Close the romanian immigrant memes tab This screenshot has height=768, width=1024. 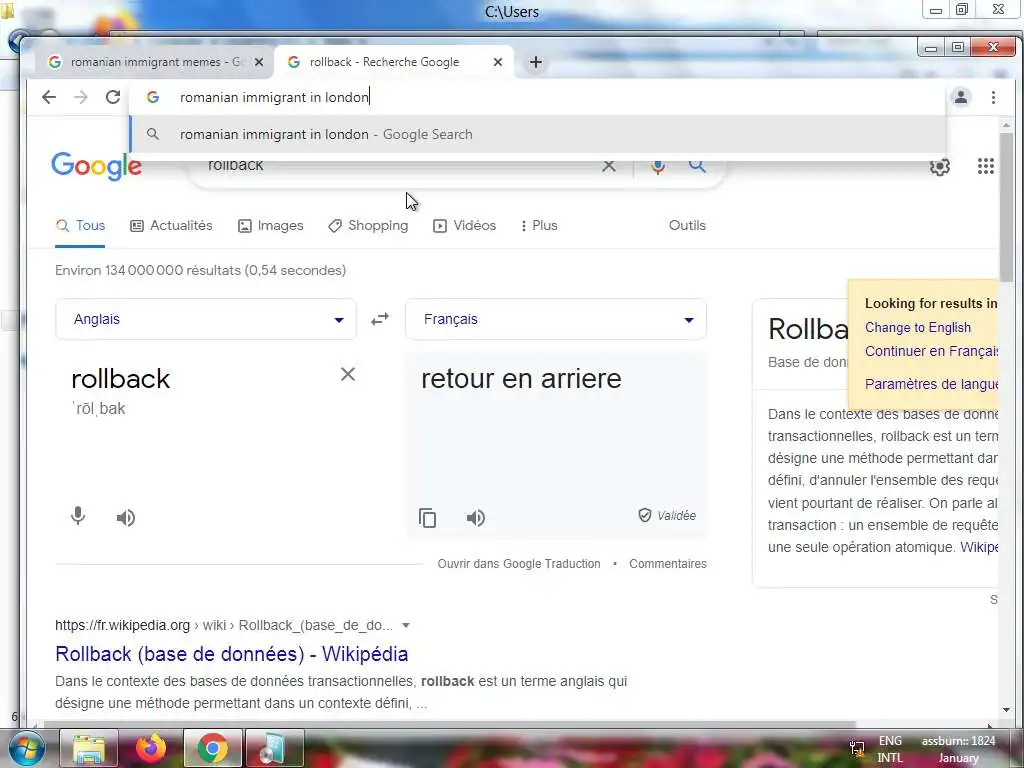pos(259,62)
